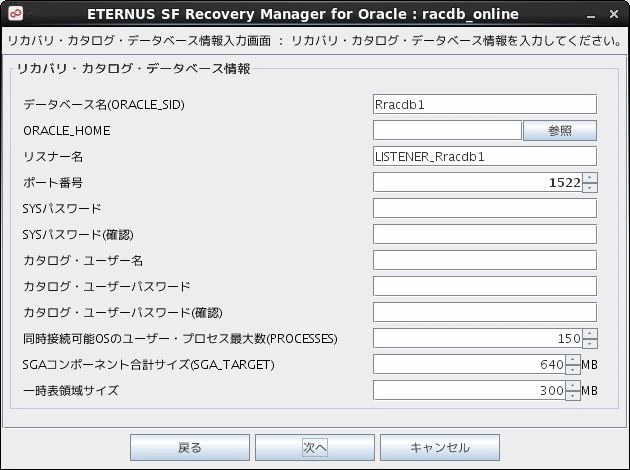Decrease the SGA_TARGET size with down arrow
This screenshot has width=630, height=470.
(573, 369)
